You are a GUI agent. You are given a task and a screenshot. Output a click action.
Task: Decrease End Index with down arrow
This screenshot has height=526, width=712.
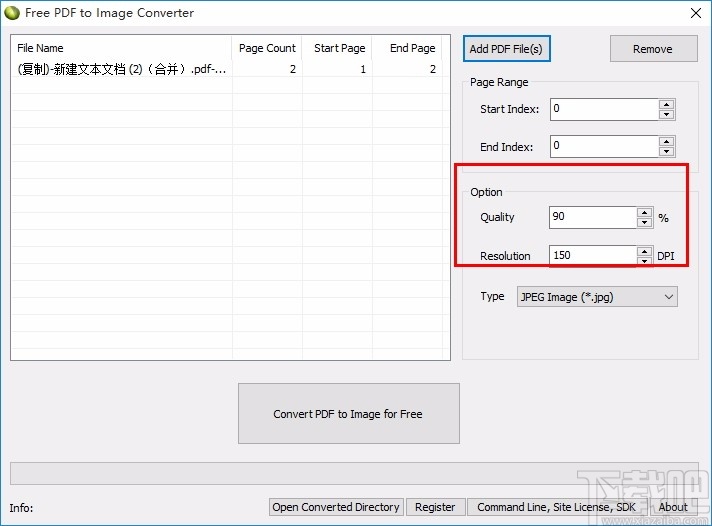(x=666, y=152)
